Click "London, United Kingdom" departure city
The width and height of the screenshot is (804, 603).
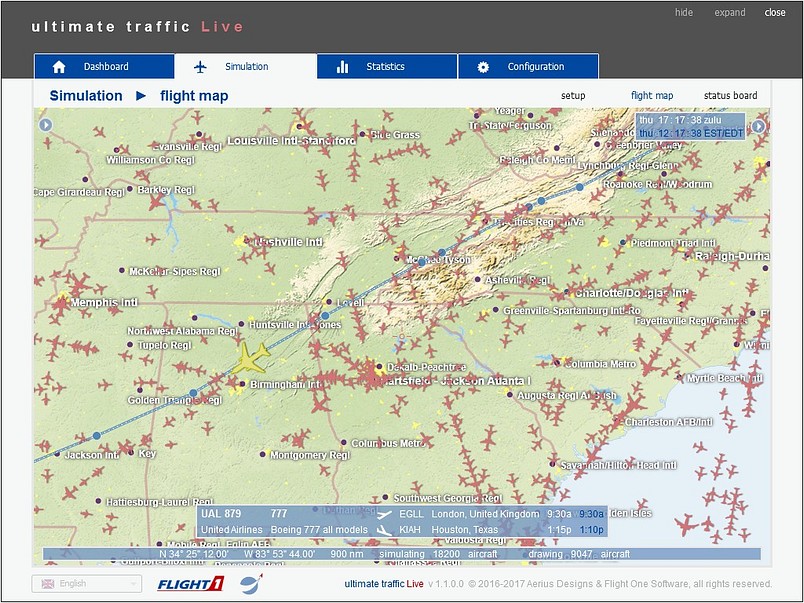[x=485, y=514]
